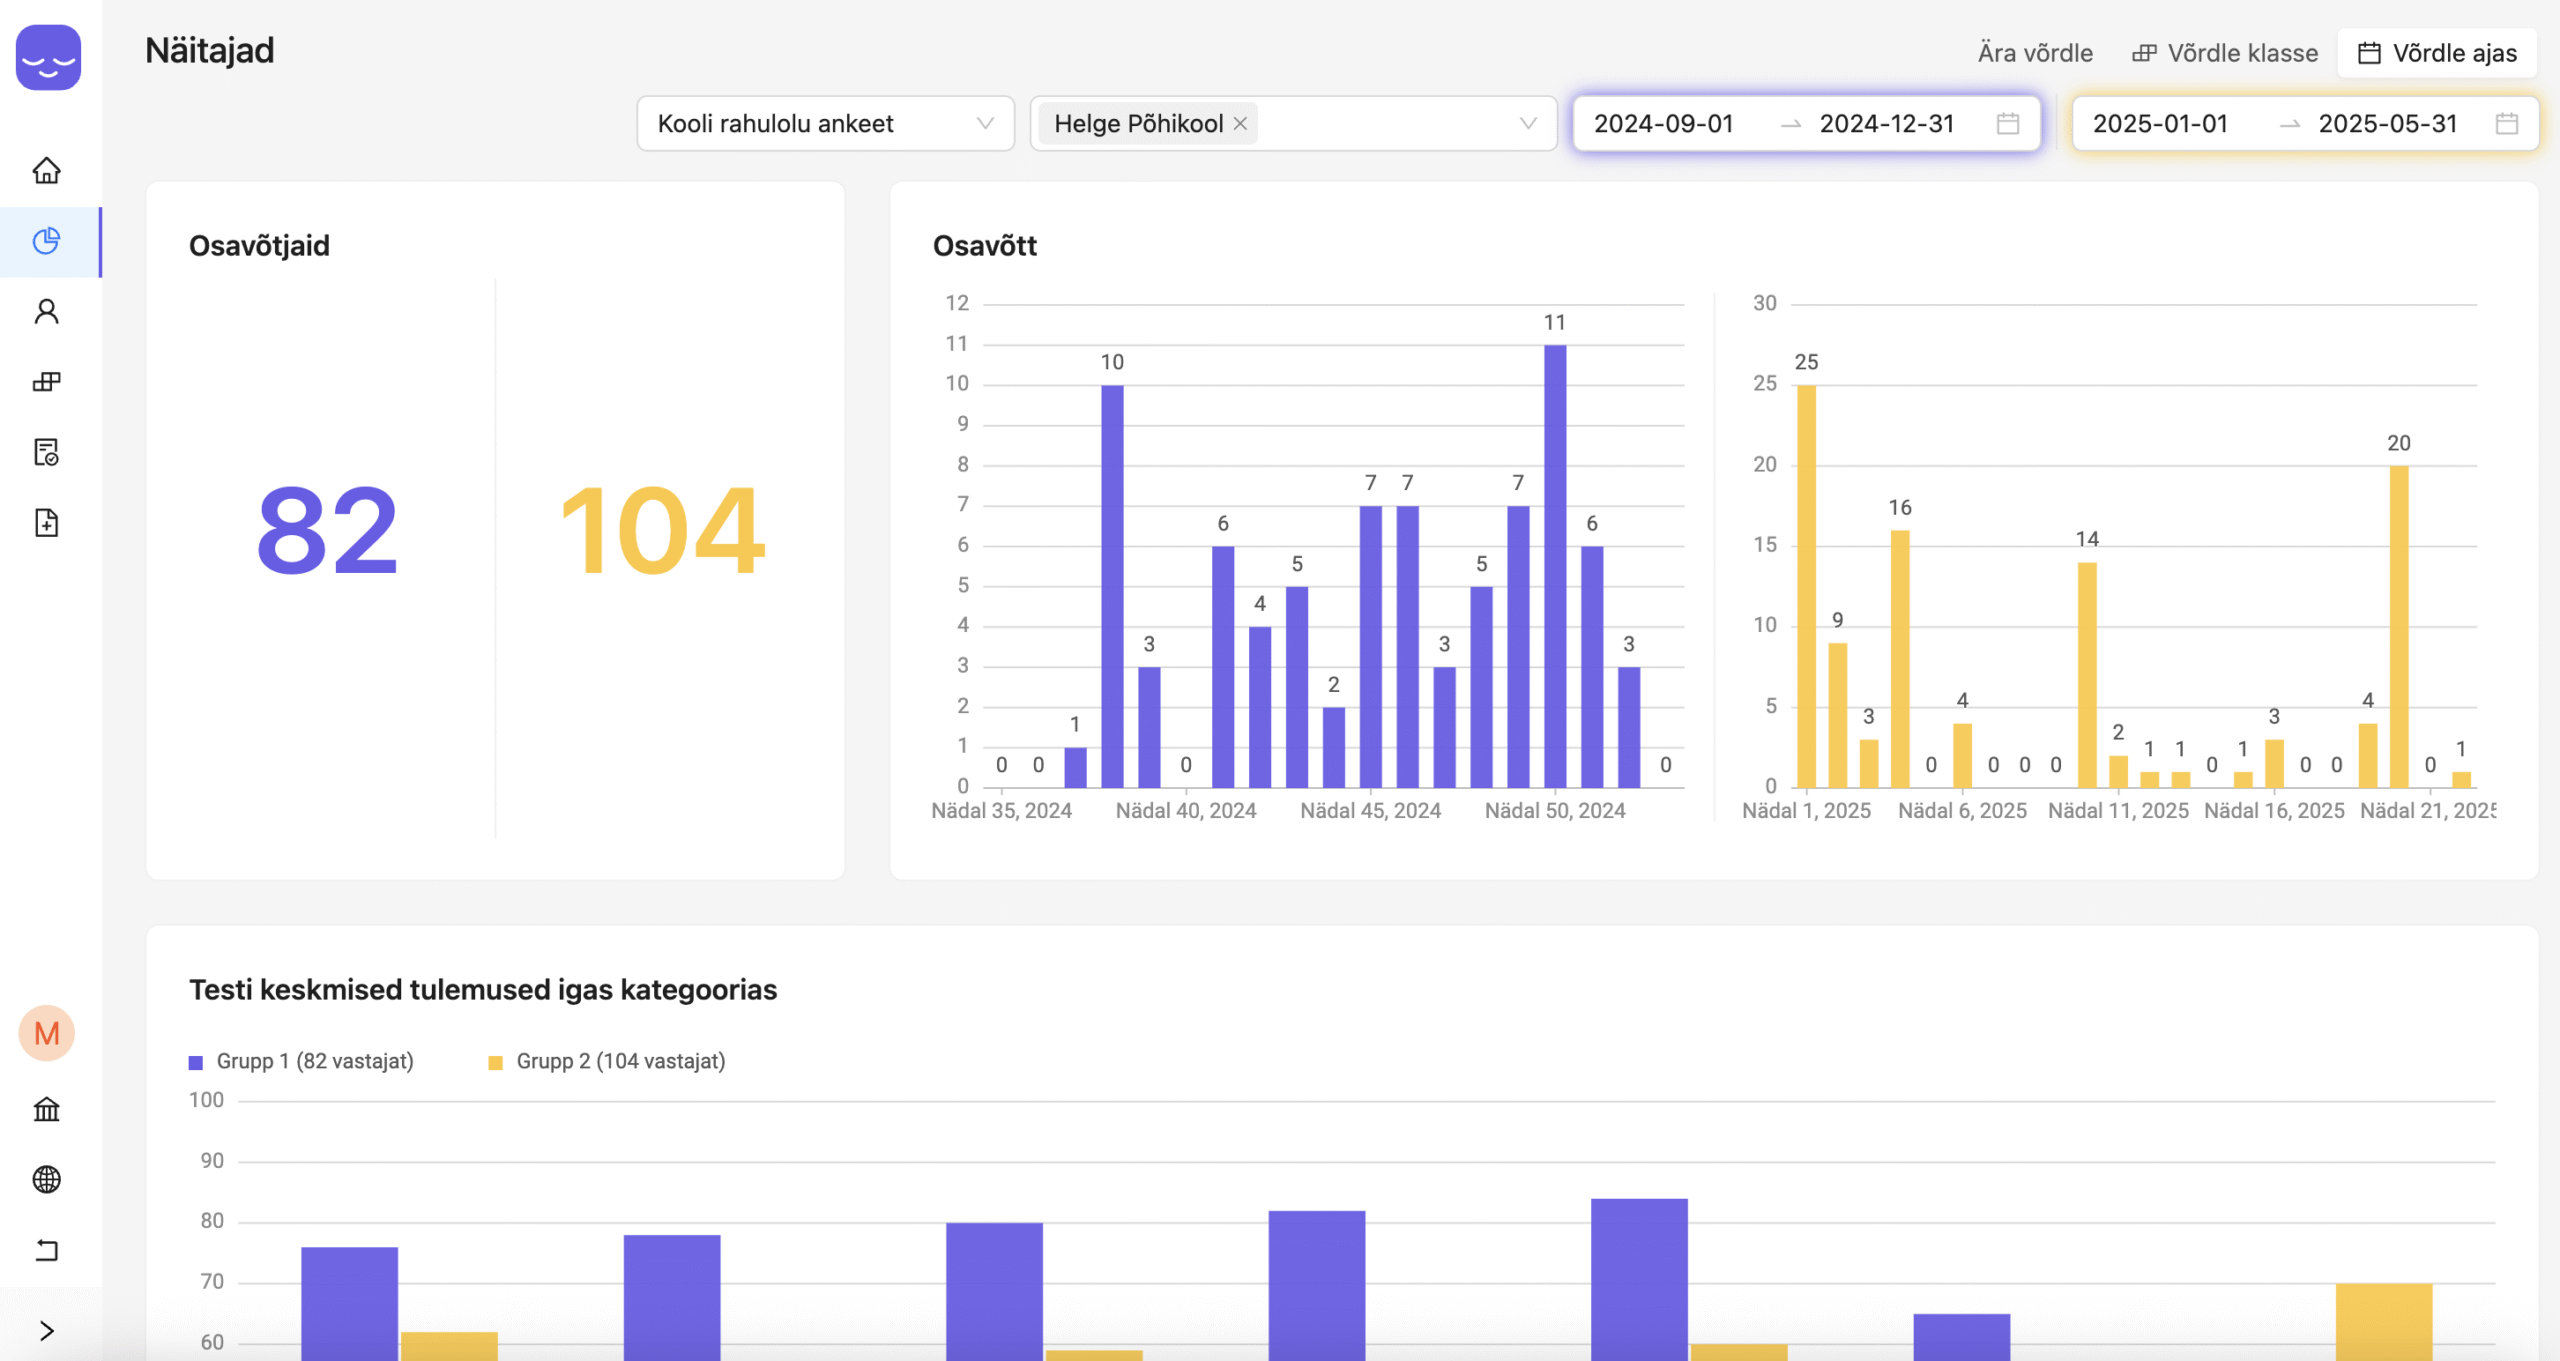
Task: Open the Kooli rahulolu ankeet dropdown
Action: click(x=826, y=123)
